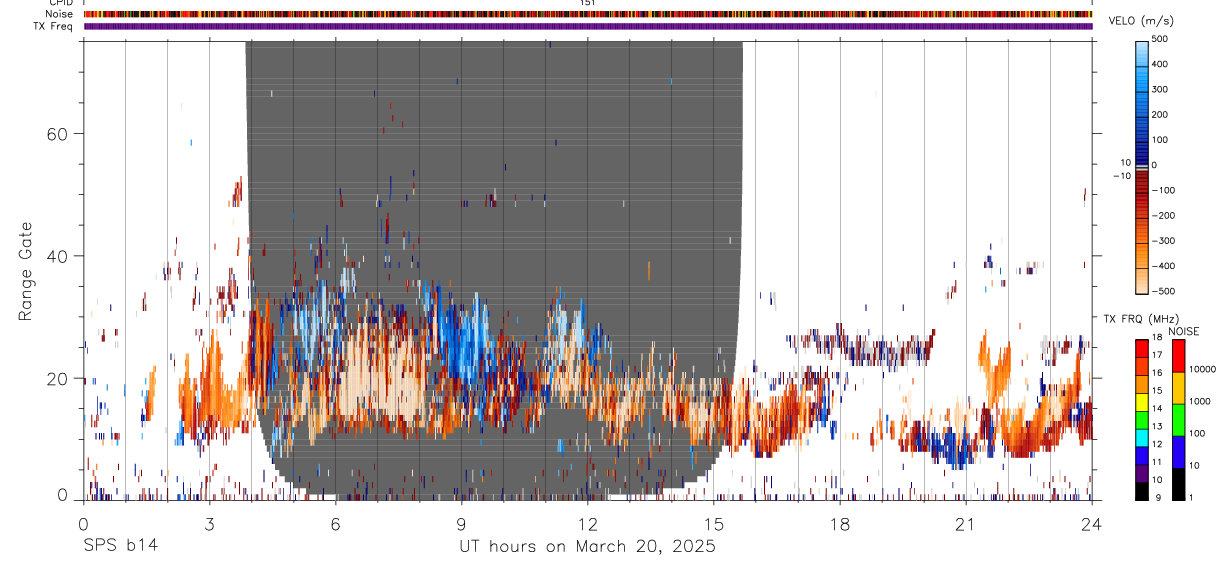Select the -300 velocity scale label
1228x567 pixels.
[x=1162, y=241]
